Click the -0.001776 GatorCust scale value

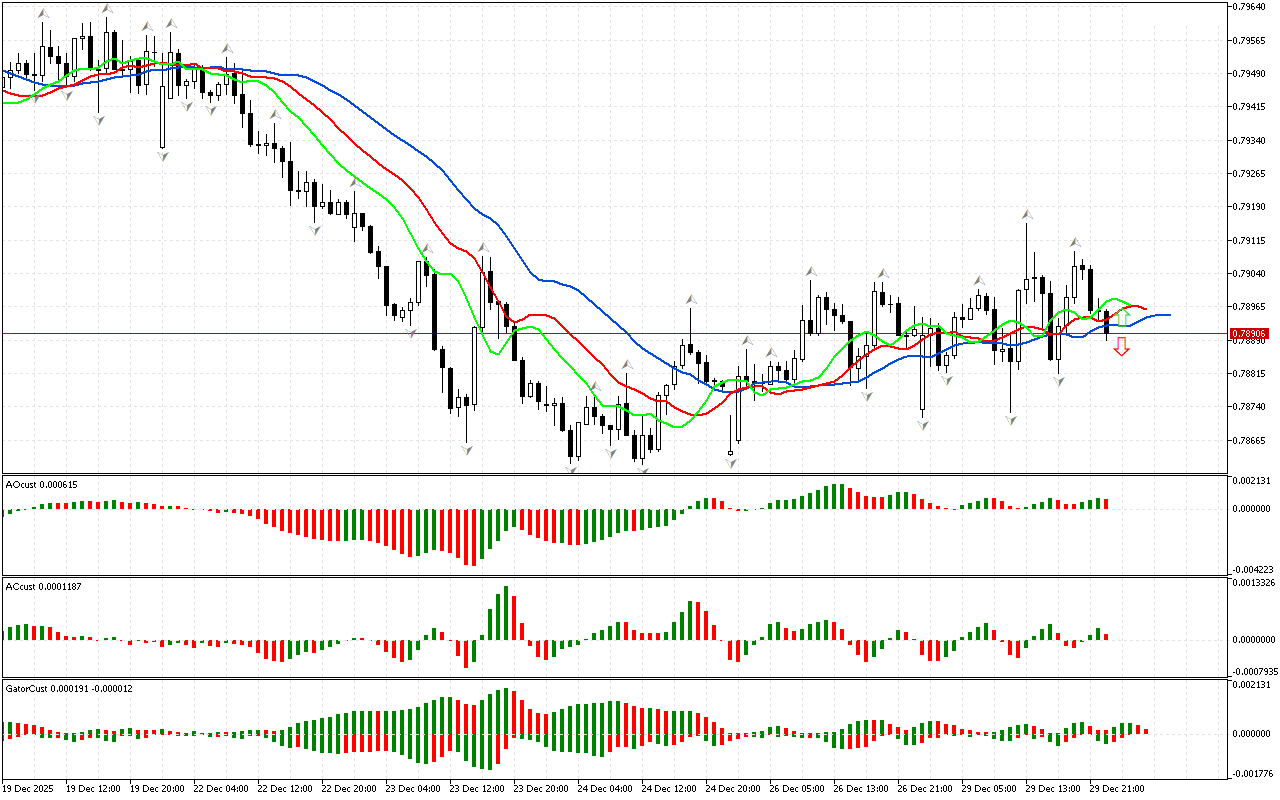1254,772
